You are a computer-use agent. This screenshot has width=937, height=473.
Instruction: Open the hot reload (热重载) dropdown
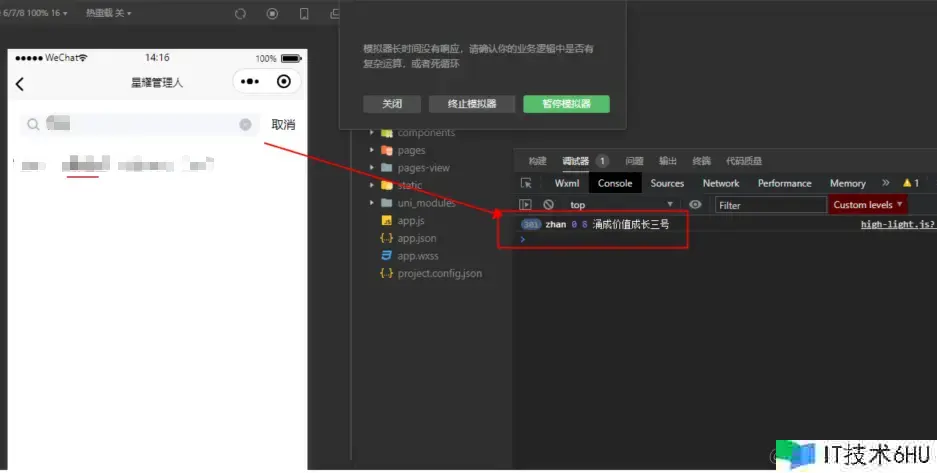point(108,14)
